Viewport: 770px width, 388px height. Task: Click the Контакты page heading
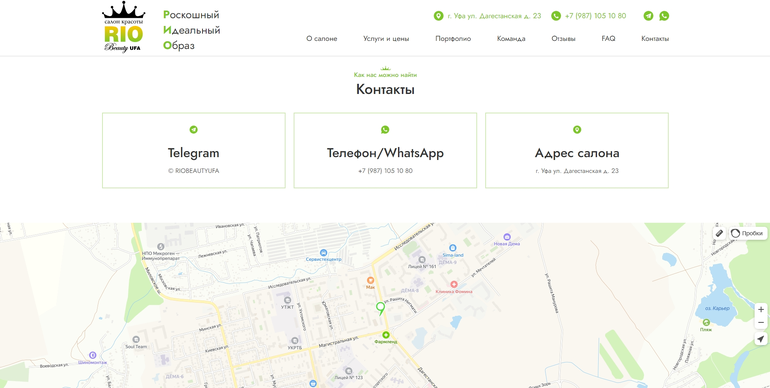pos(385,89)
